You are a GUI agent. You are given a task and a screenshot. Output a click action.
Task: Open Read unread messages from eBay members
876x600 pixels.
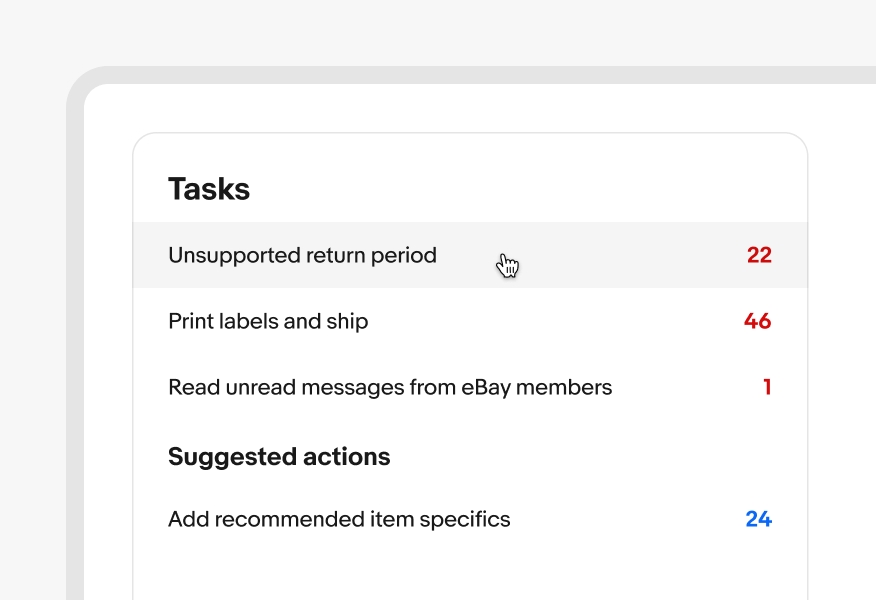tap(390, 387)
